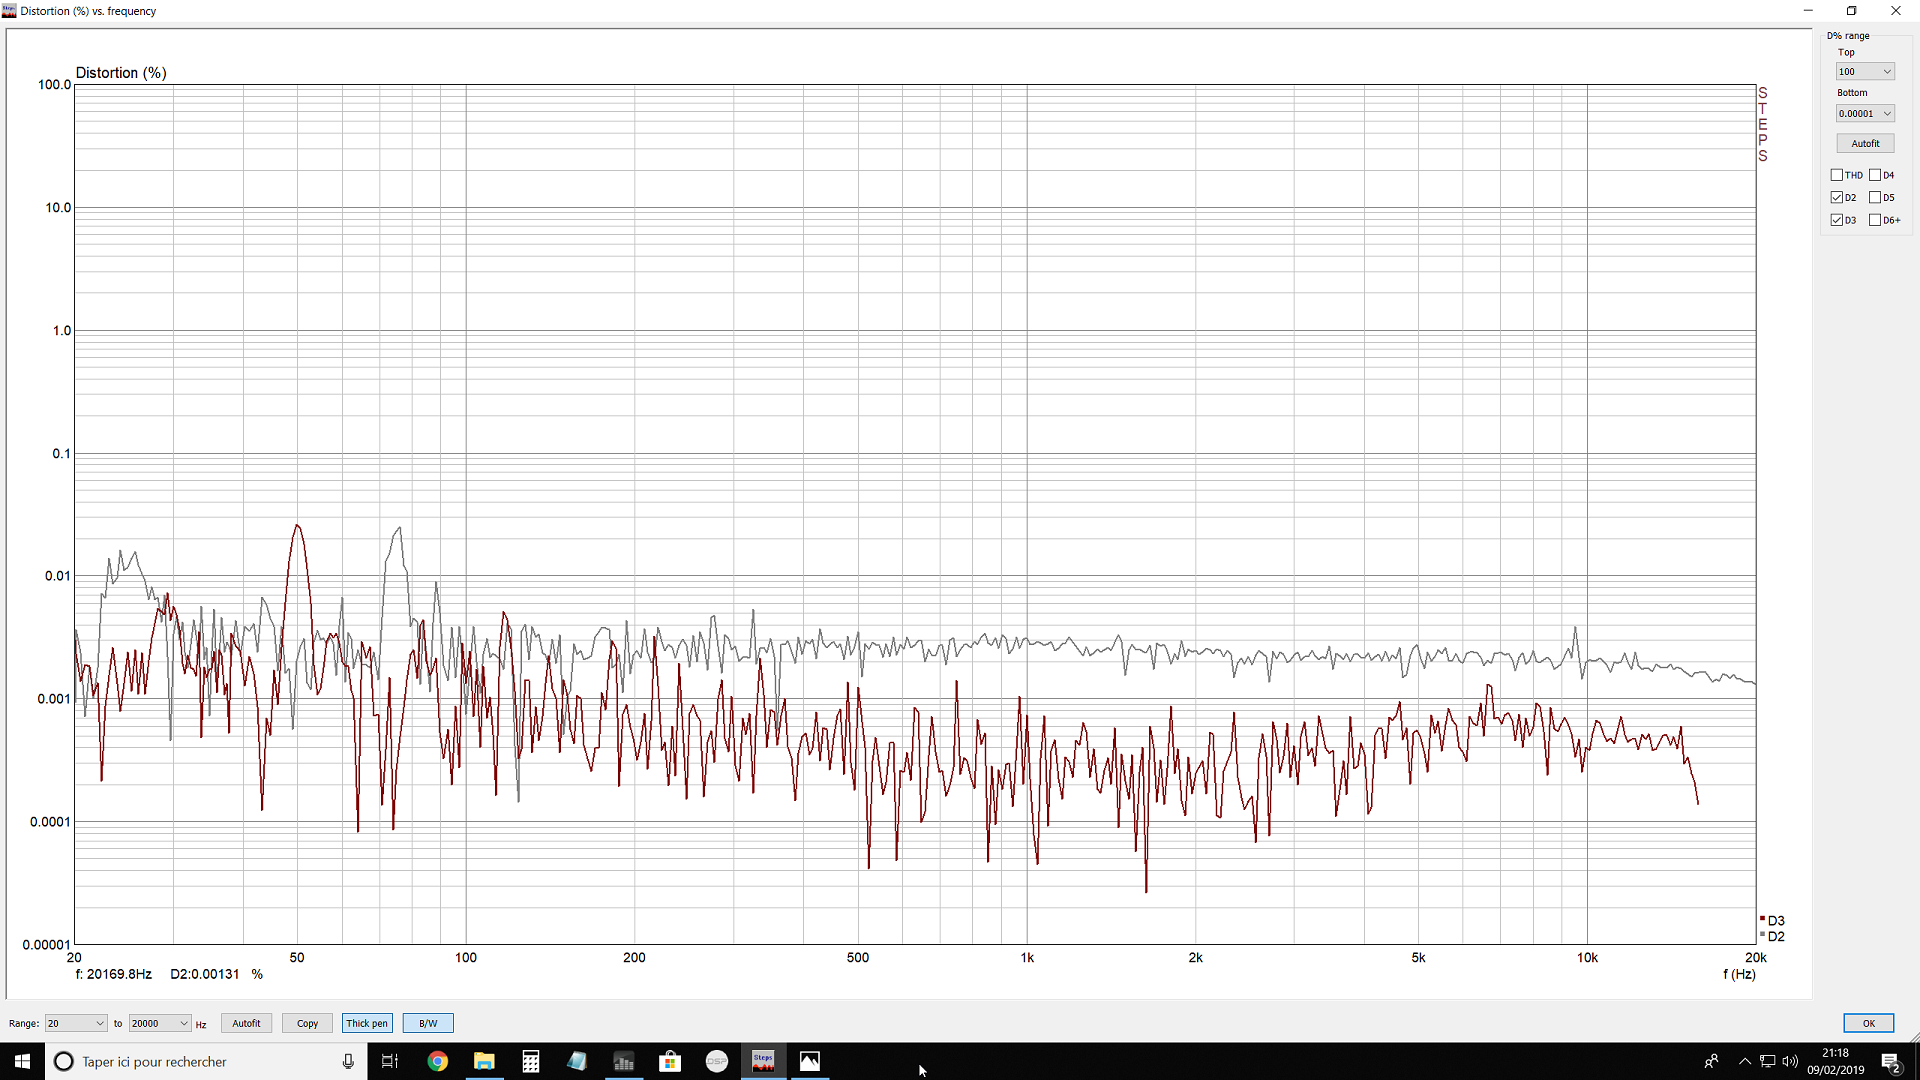Click the 10k frequency axis label
Viewport: 1920px width, 1080px height.
(x=1587, y=958)
